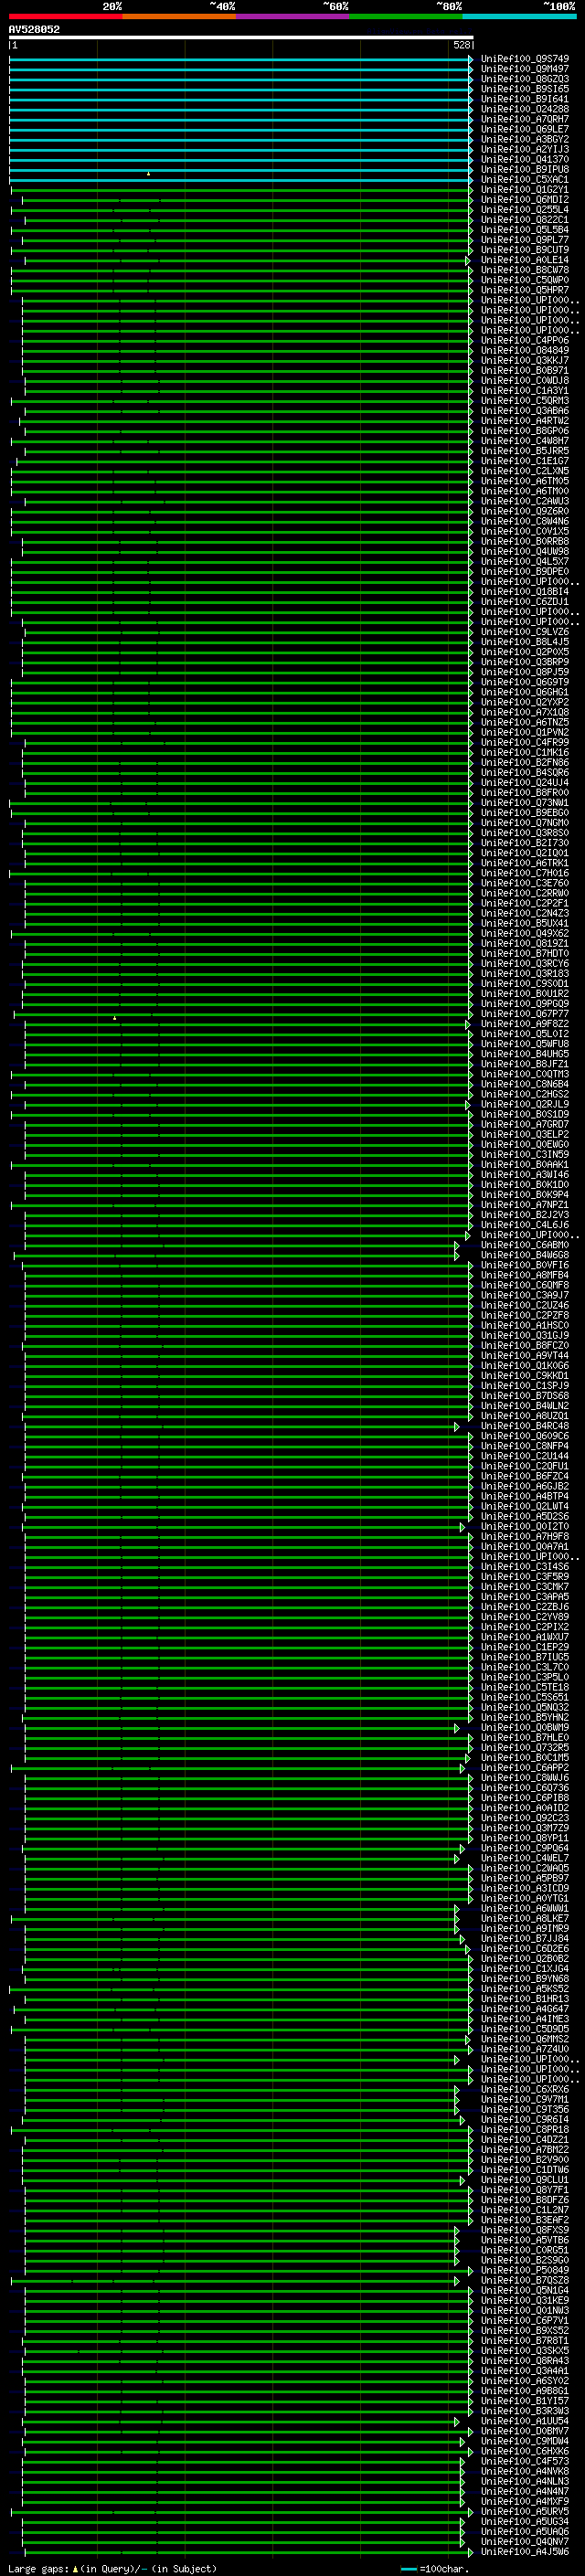The image size is (585, 2576).
Task: Click the arrowhead end of UniRef100_B4RC48 alignment
Action: [457, 1427]
